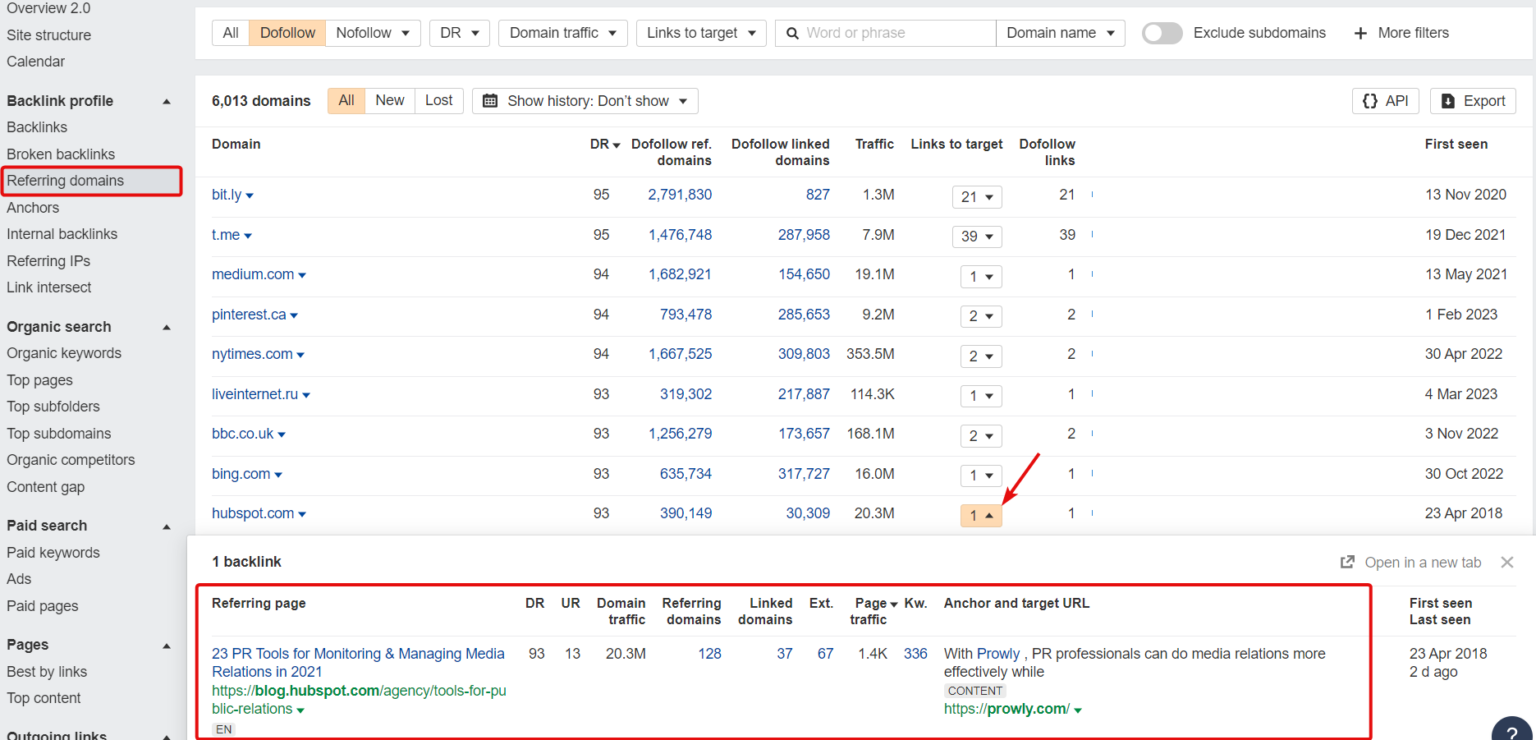Select the Dofollow filter option

(287, 33)
